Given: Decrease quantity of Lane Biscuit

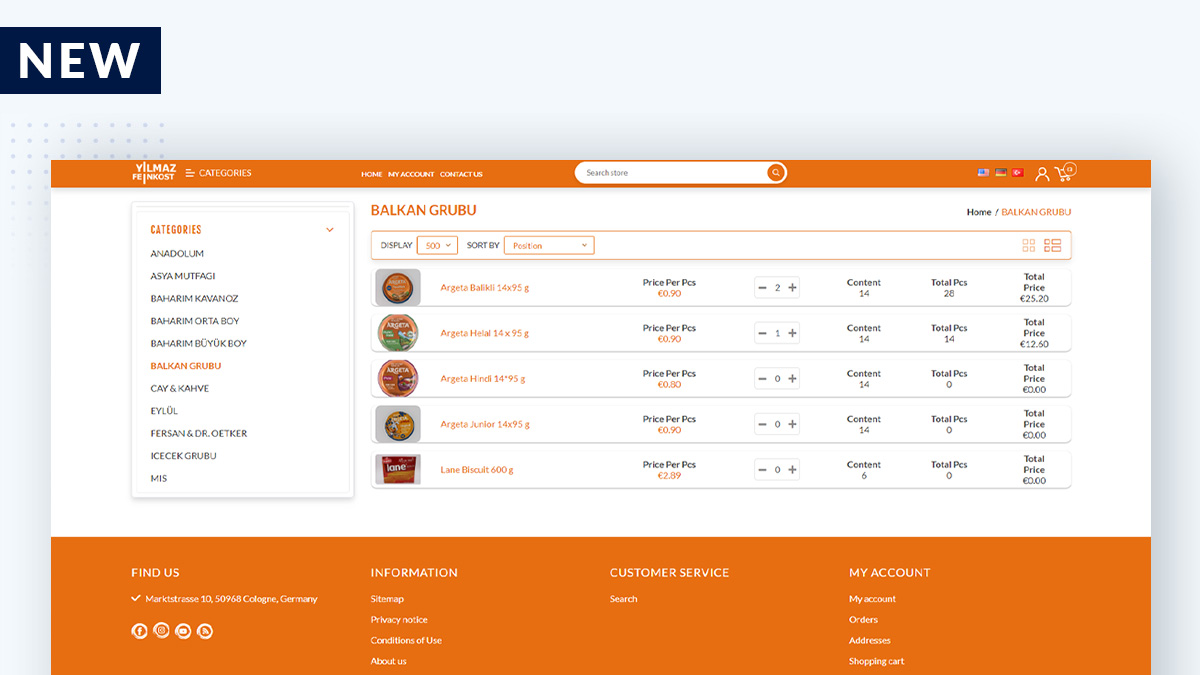Looking at the screenshot, I should 763,470.
